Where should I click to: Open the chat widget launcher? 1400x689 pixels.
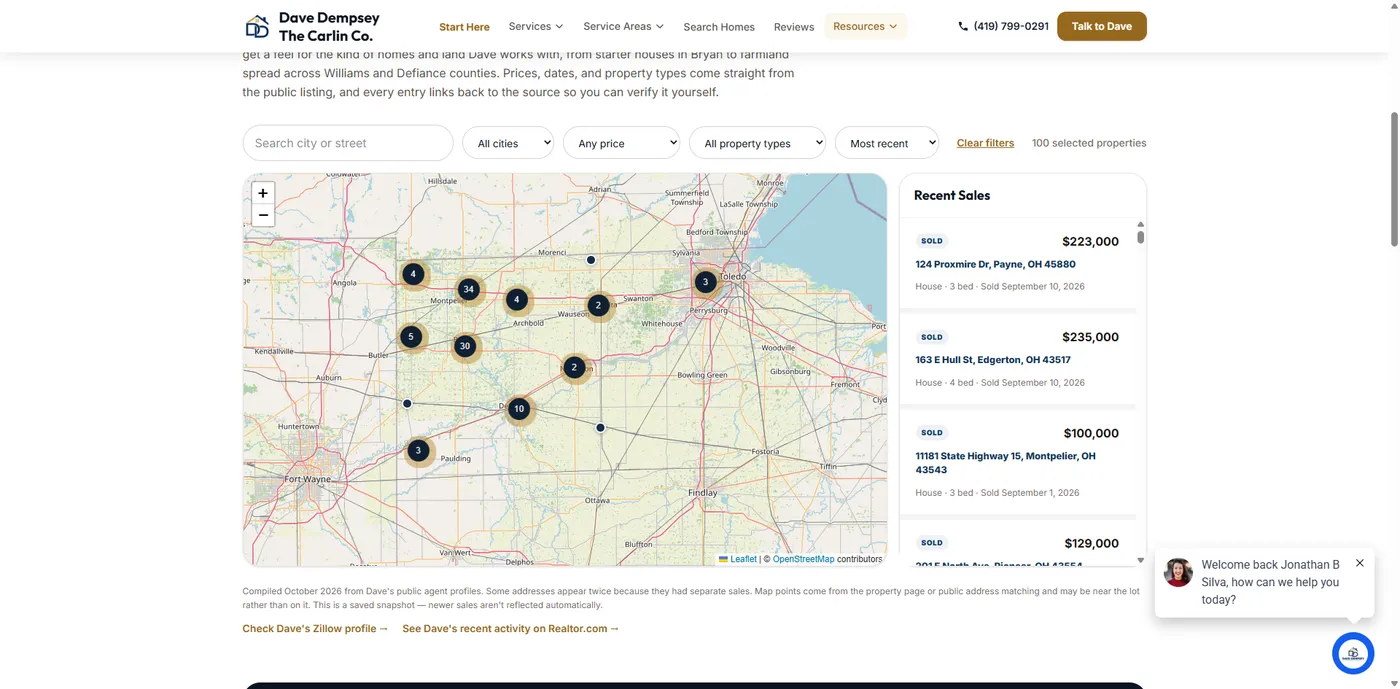pyautogui.click(x=1353, y=654)
